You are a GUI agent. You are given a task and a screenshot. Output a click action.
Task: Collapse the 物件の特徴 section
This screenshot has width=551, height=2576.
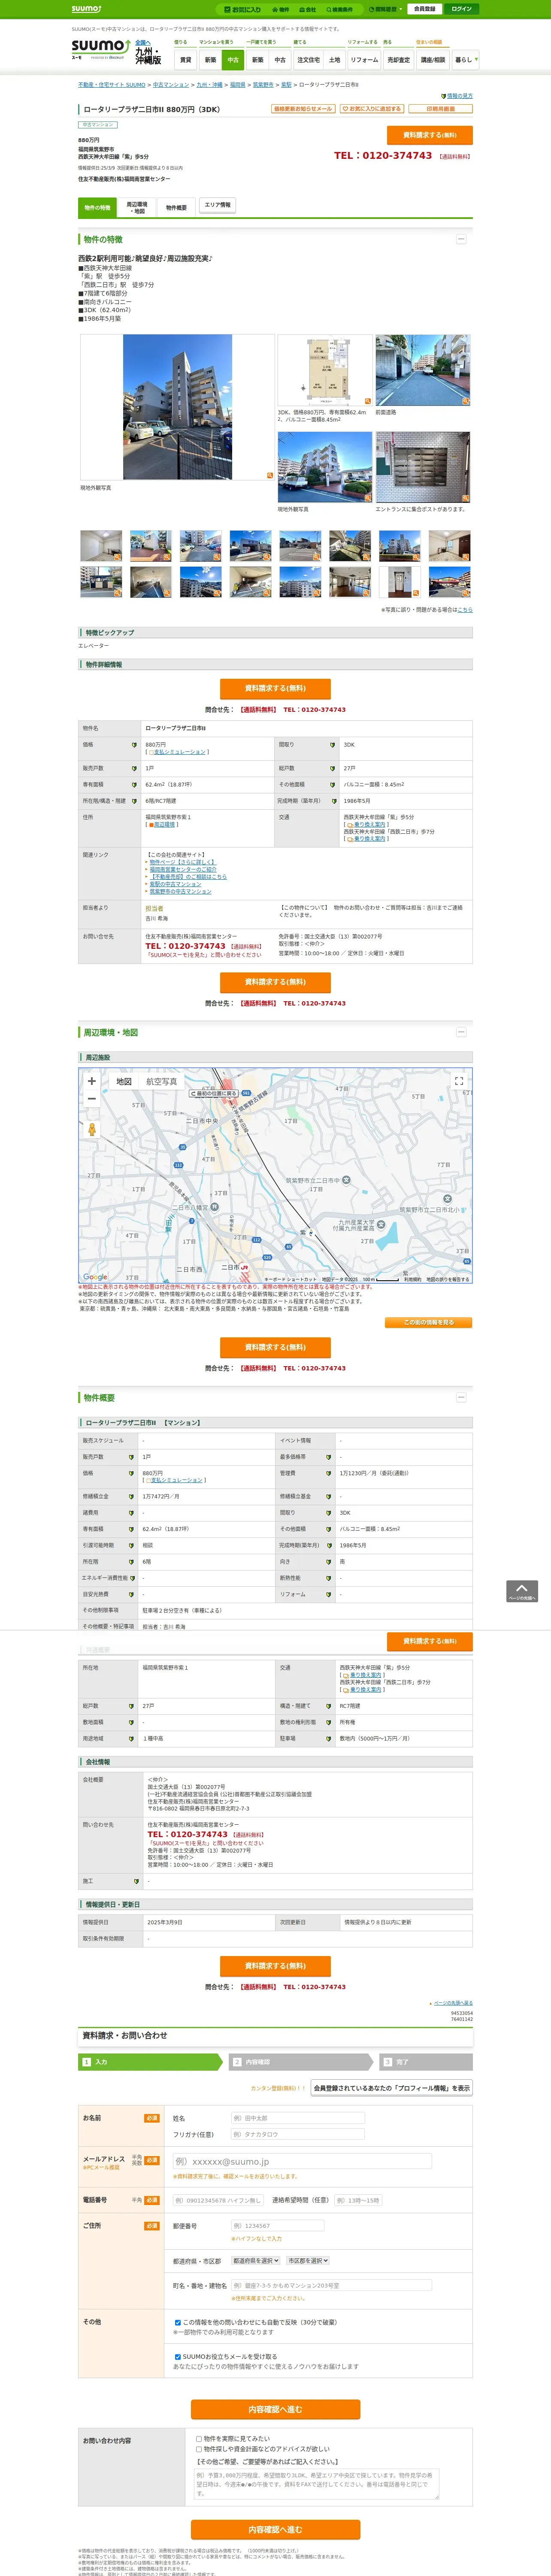461,239
